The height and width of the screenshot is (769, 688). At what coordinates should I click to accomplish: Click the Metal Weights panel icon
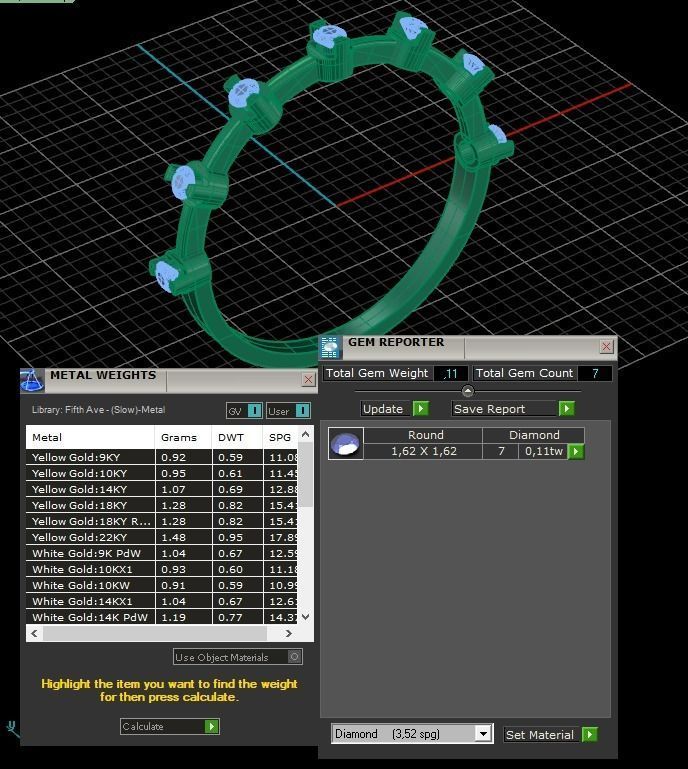click(x=32, y=381)
